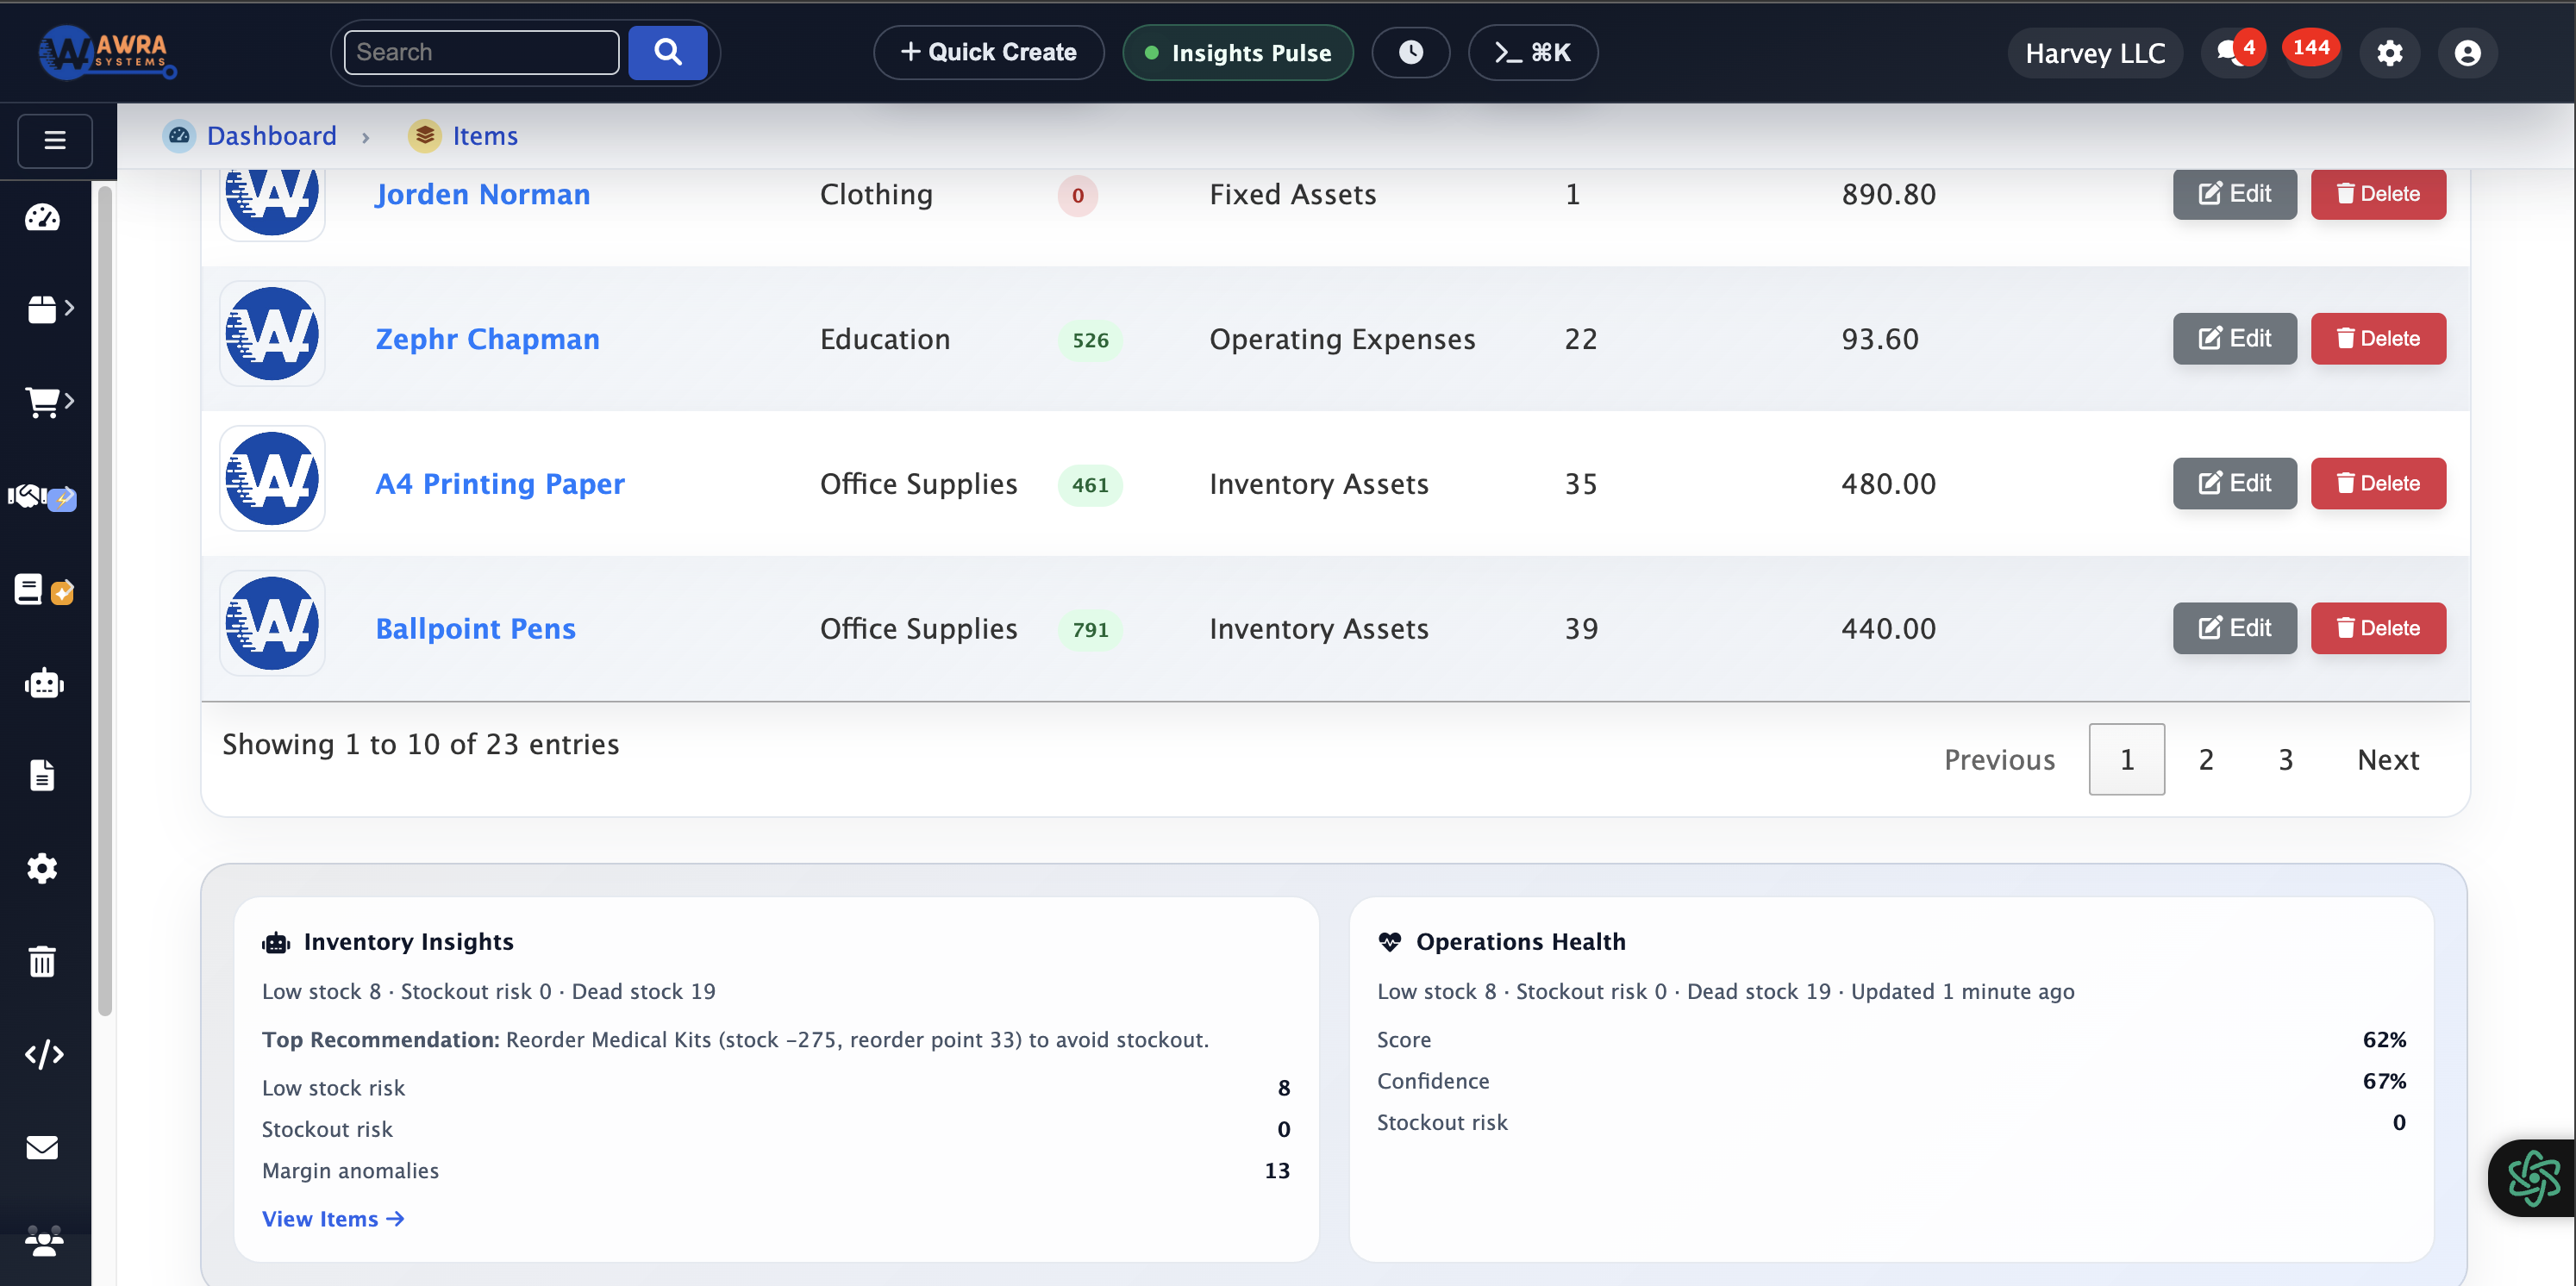This screenshot has width=2576, height=1286.
Task: Open the envelope messages icon in the sidebar
Action: [x=43, y=1147]
